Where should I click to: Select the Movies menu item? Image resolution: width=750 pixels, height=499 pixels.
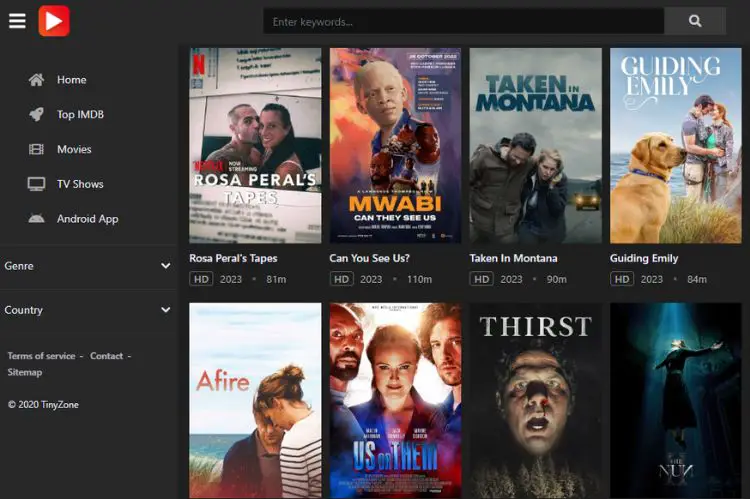(x=74, y=149)
